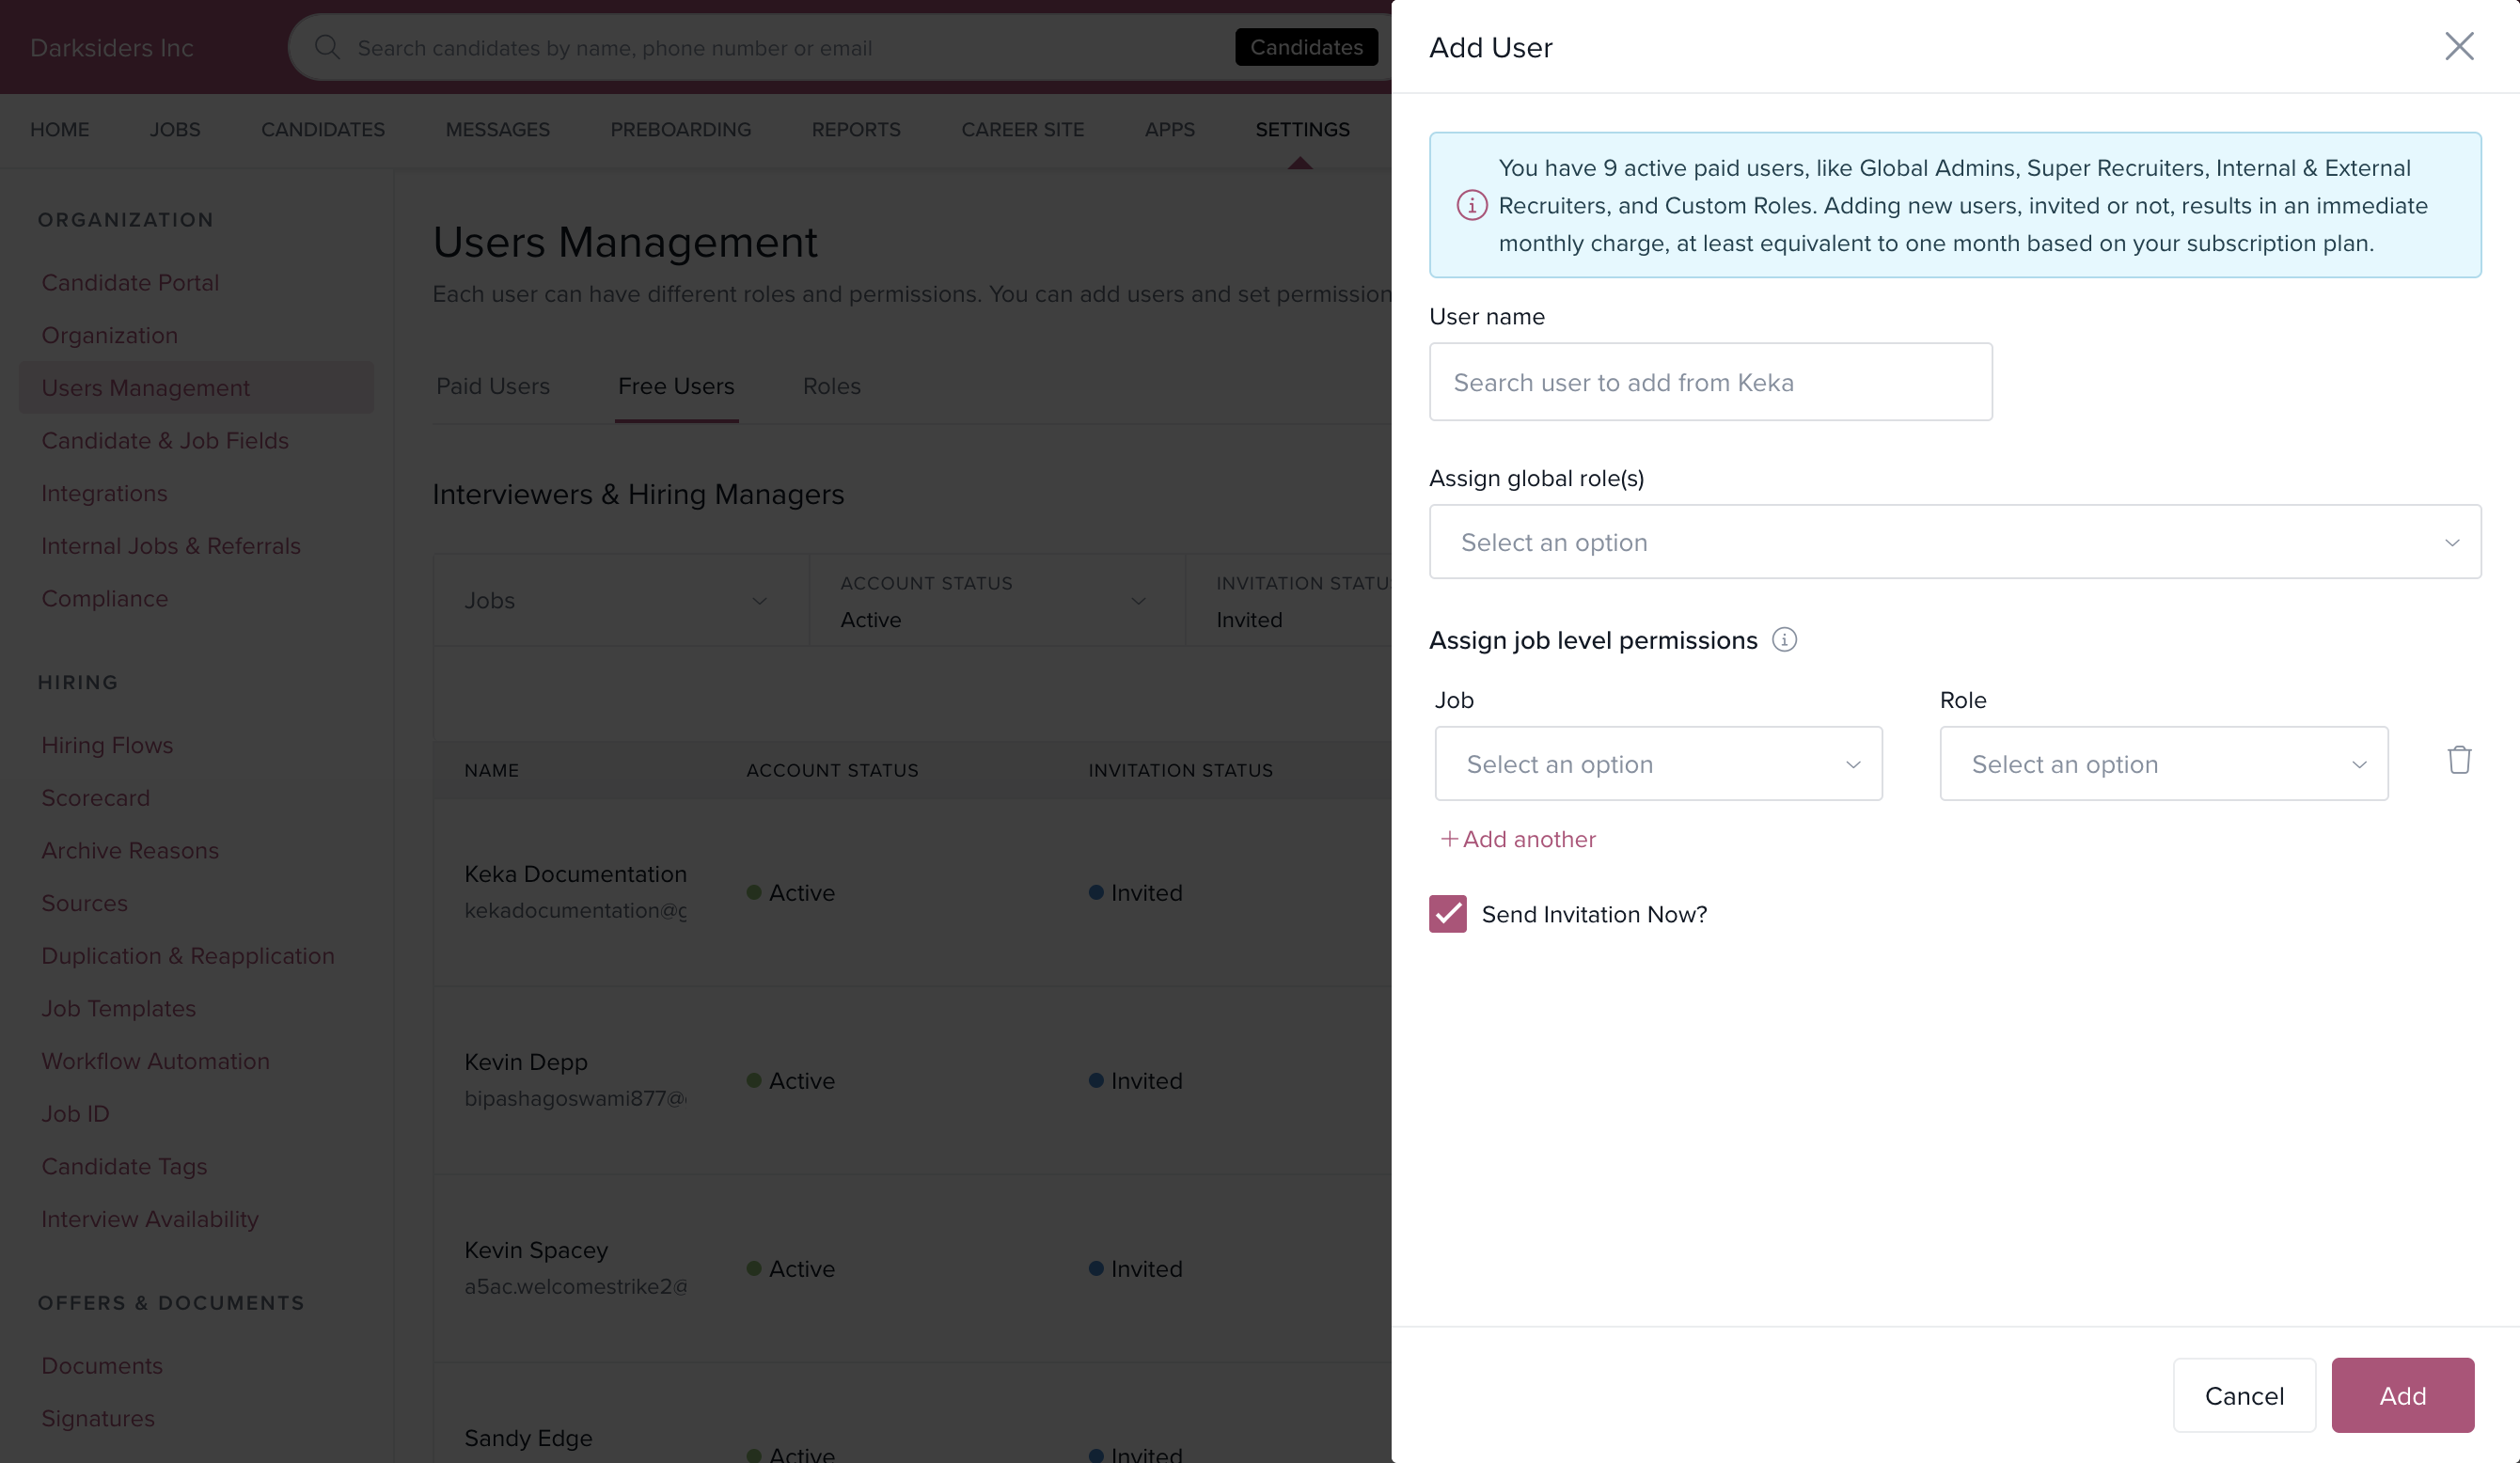
Task: Open Hiring Flows in sidebar
Action: pyautogui.click(x=107, y=745)
